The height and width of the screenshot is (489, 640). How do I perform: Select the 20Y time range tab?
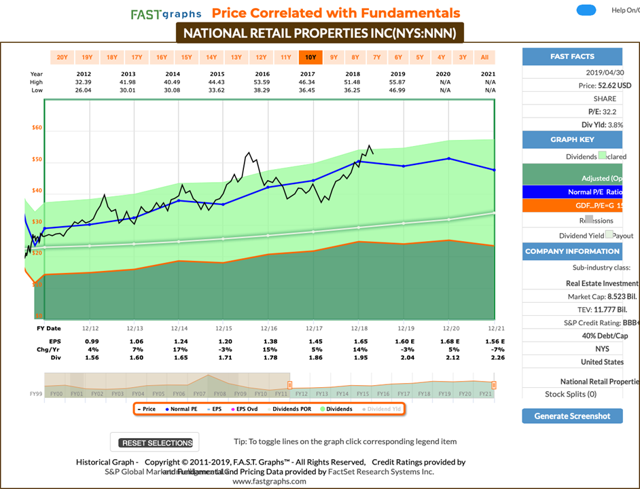pyautogui.click(x=62, y=57)
